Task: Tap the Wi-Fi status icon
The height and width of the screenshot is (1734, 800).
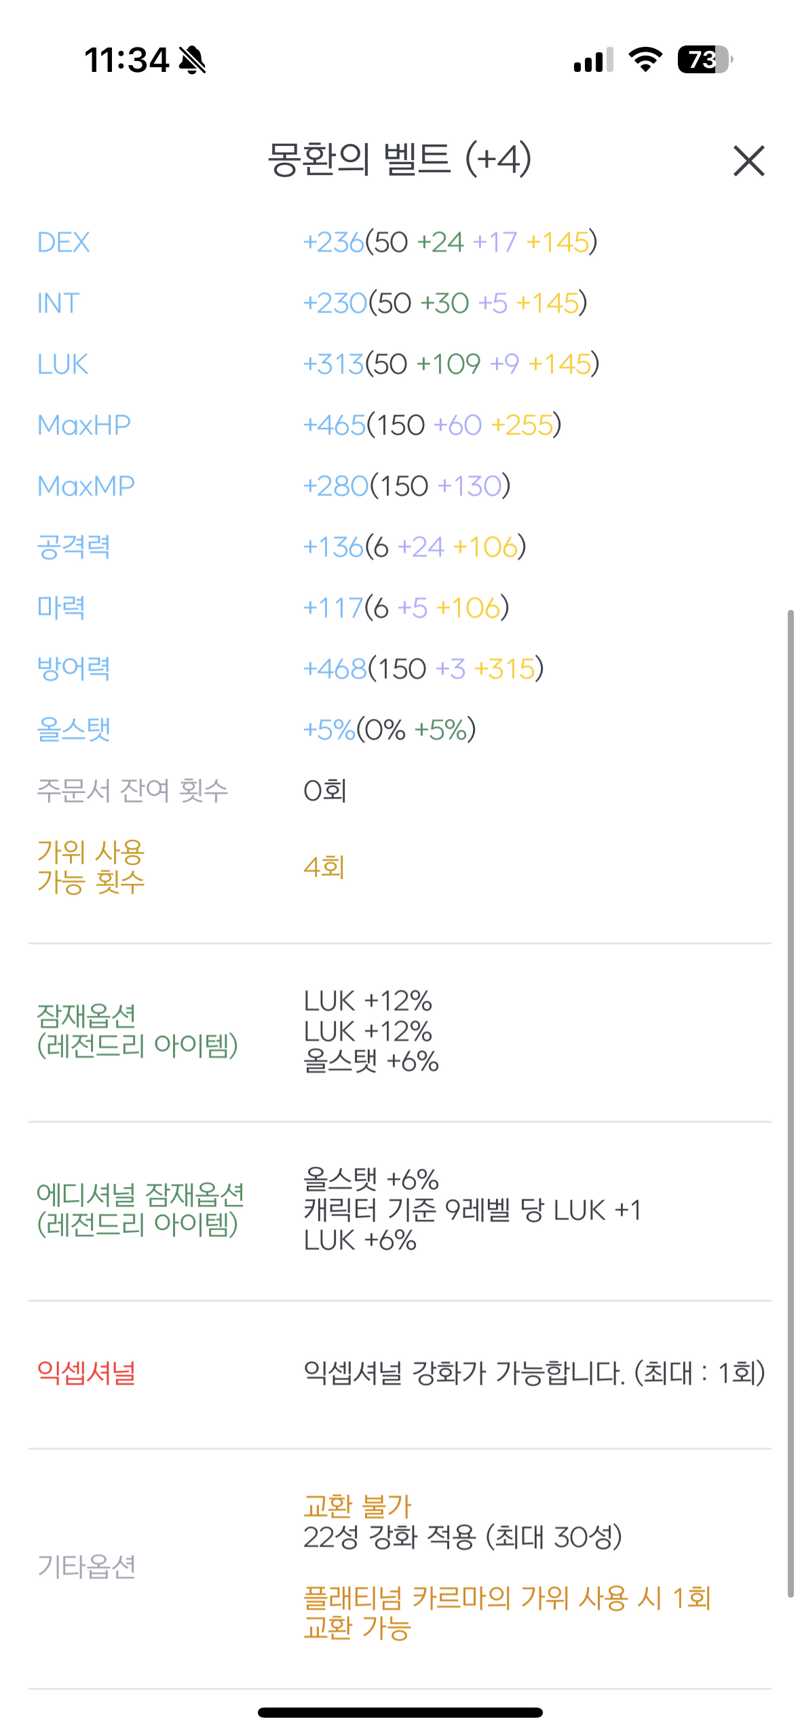Action: (x=646, y=60)
